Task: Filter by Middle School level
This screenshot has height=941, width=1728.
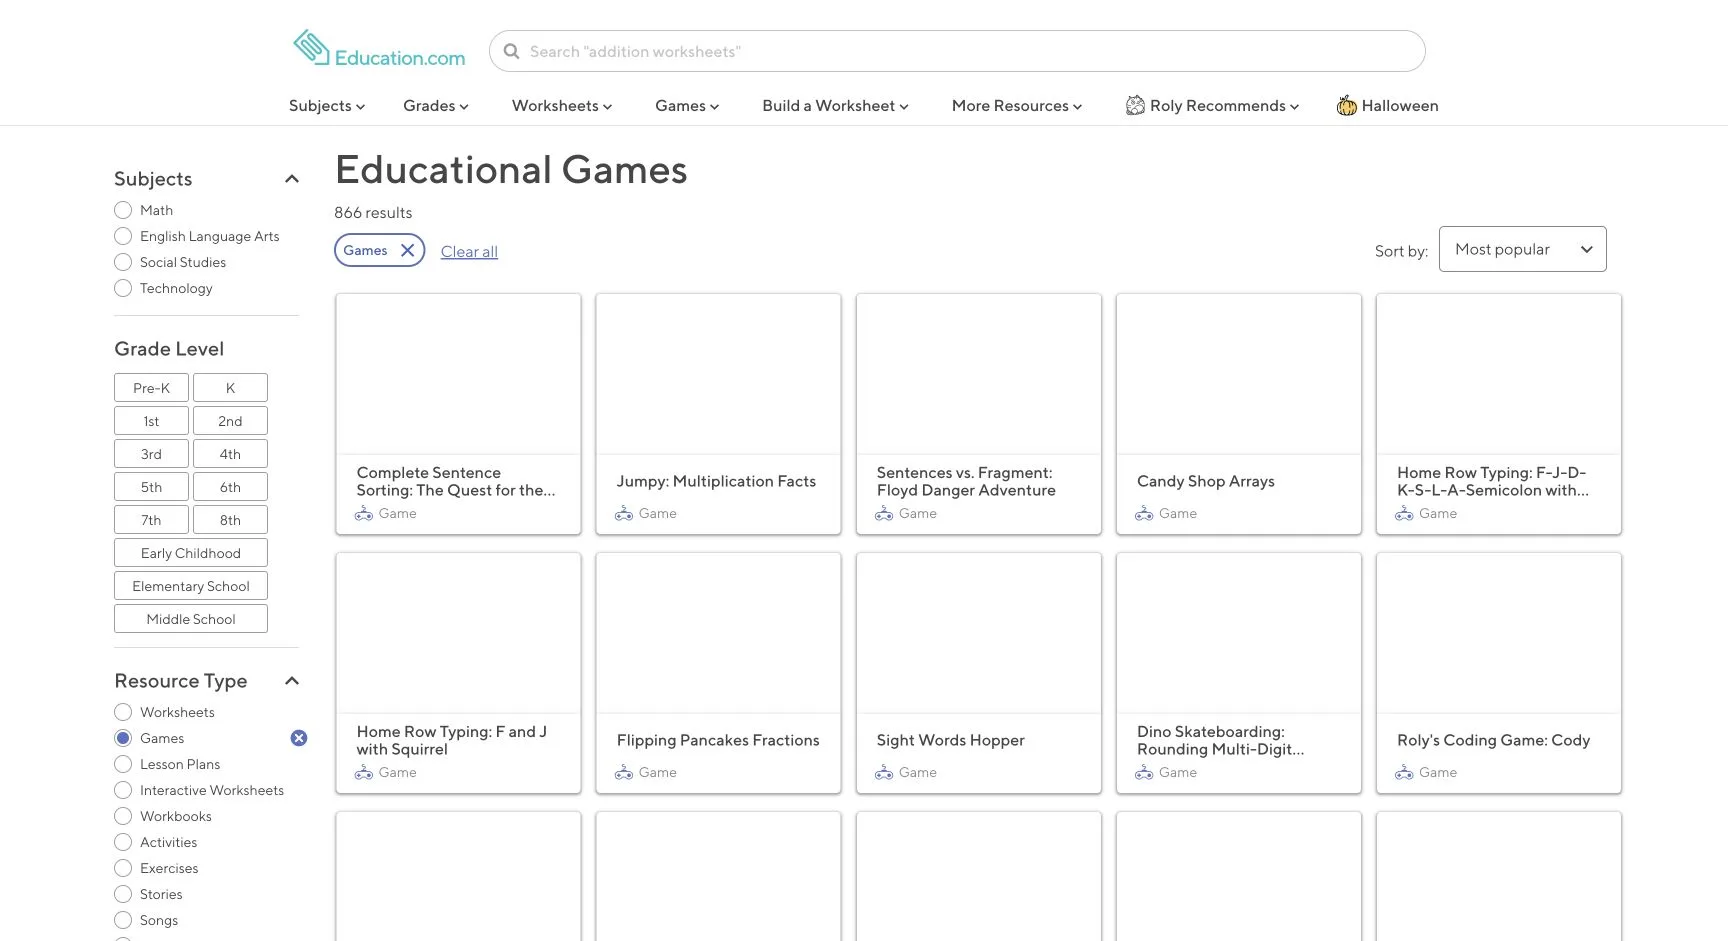Action: tap(191, 619)
